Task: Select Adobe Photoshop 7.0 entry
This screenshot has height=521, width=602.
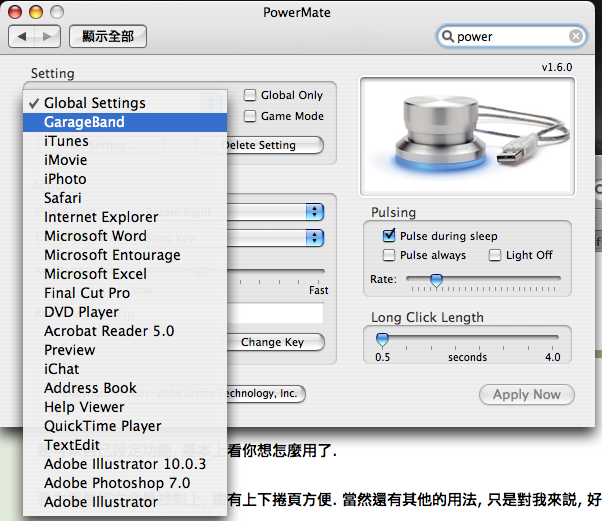Action: (125, 483)
